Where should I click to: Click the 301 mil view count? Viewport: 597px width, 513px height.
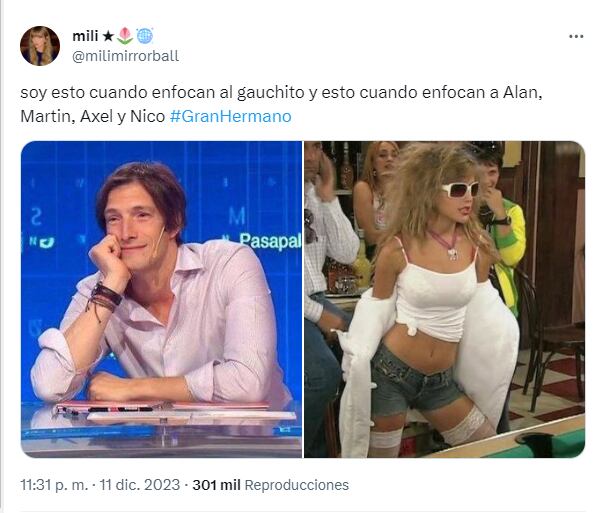[216, 485]
